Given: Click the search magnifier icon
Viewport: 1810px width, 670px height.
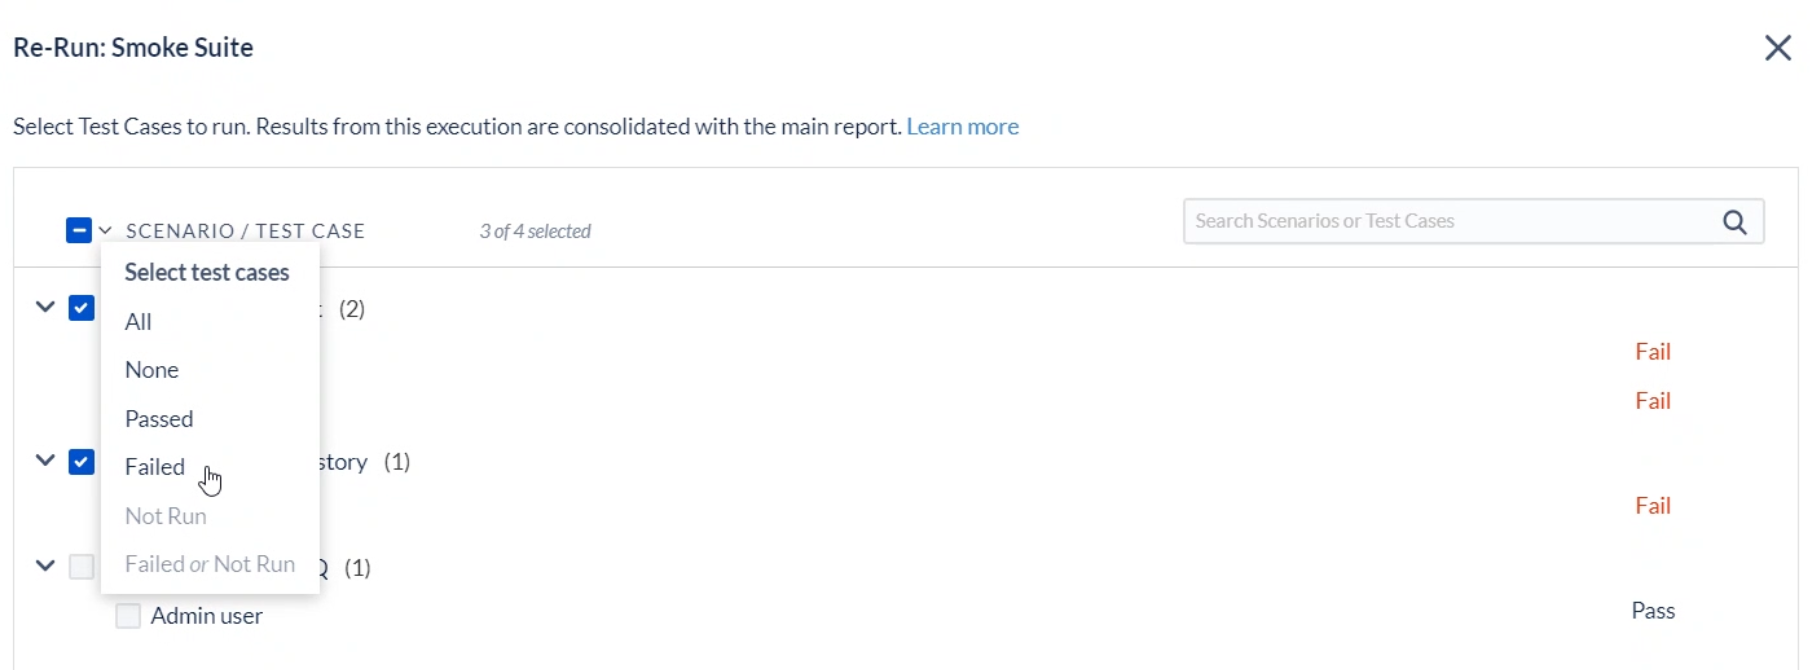Looking at the screenshot, I should point(1735,221).
